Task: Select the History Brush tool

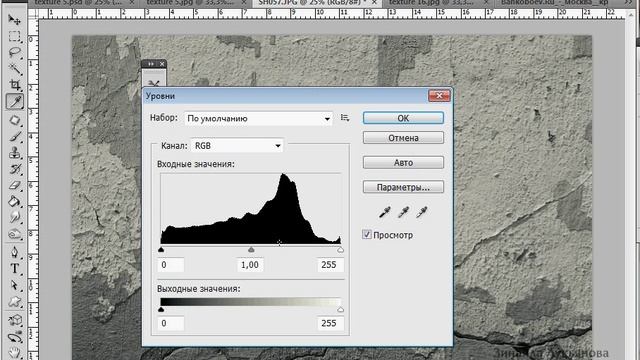Action: pyautogui.click(x=15, y=169)
